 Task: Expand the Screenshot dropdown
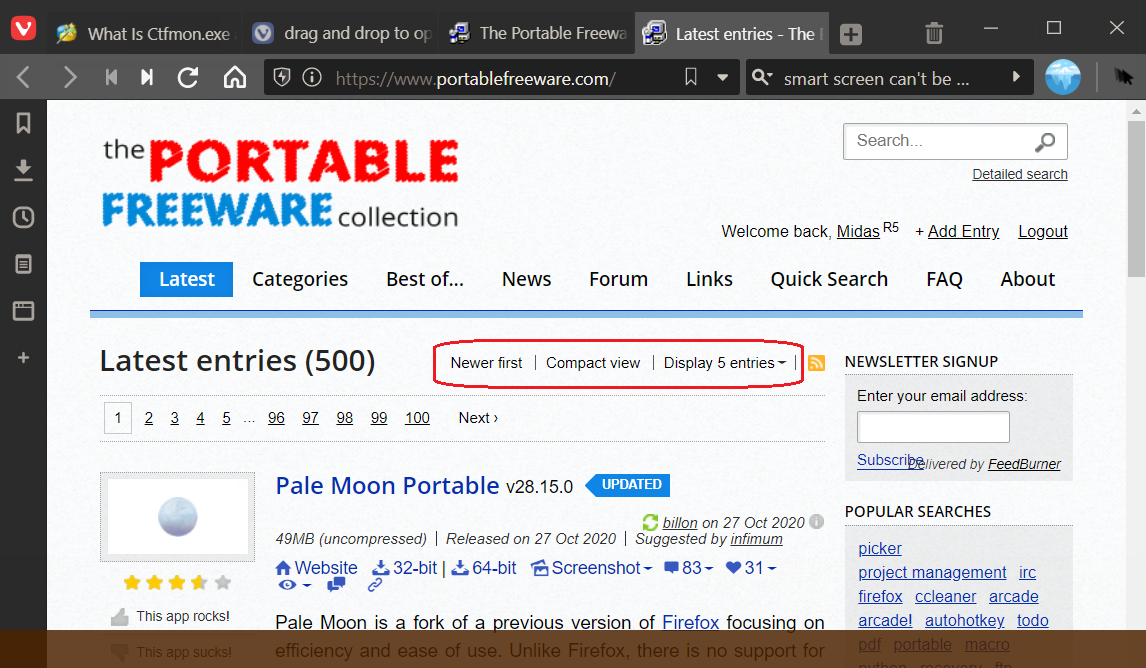591,568
